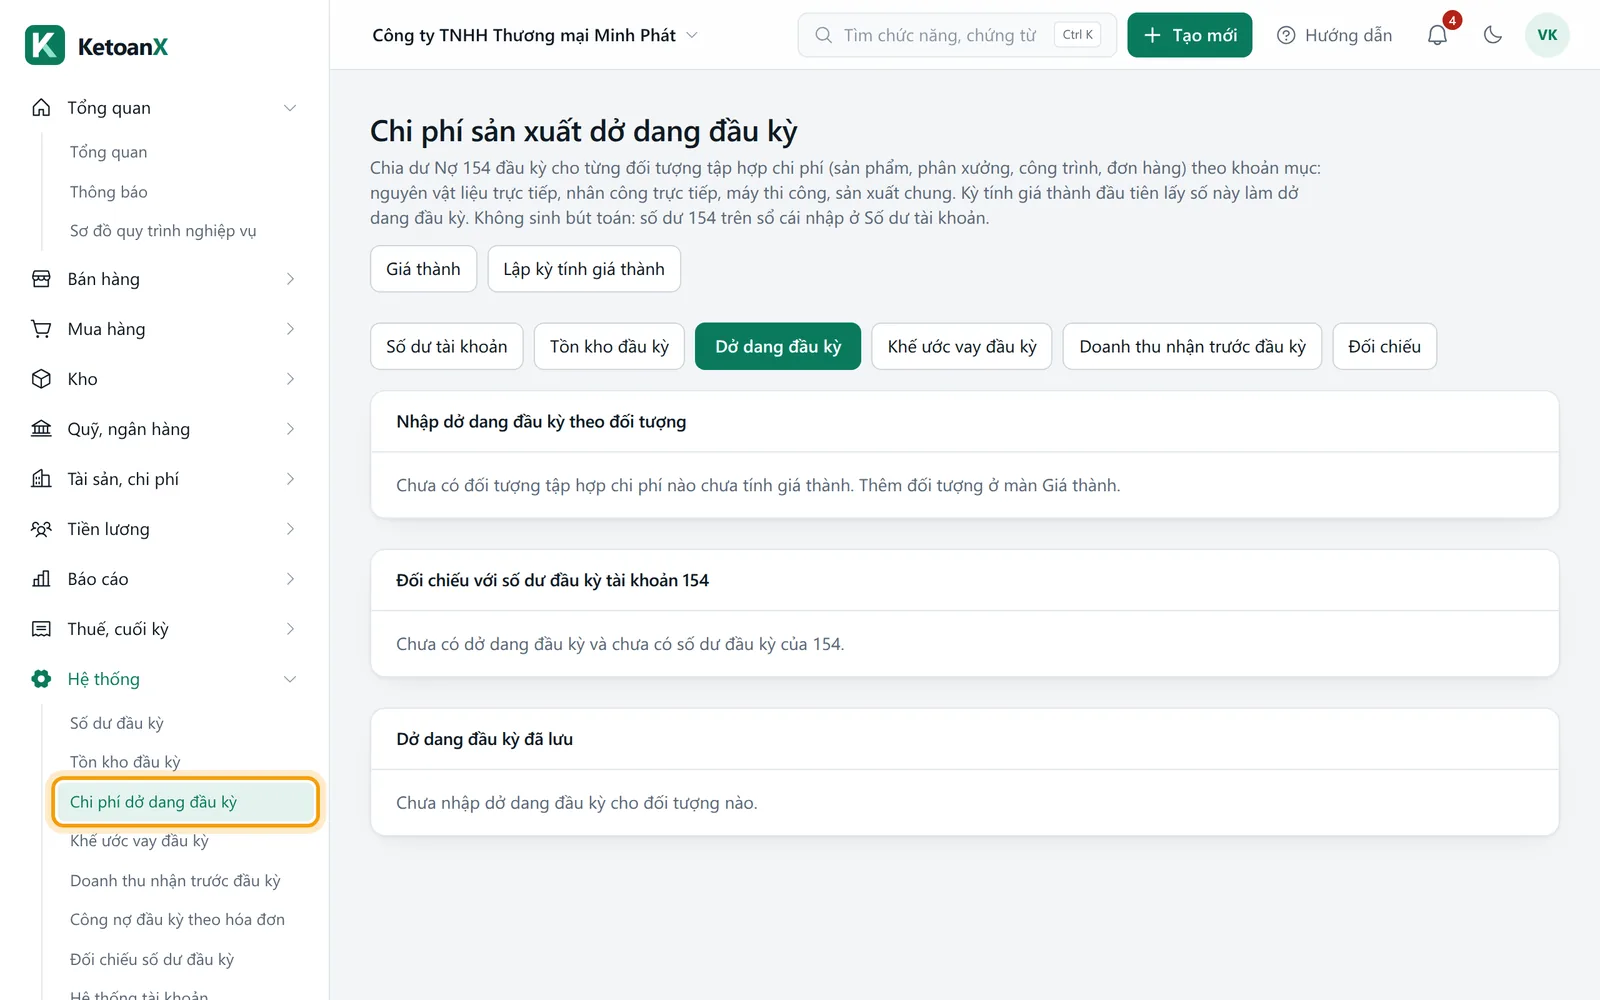The height and width of the screenshot is (1000, 1600).
Task: Click the Tổng quan home icon
Action: (41, 108)
